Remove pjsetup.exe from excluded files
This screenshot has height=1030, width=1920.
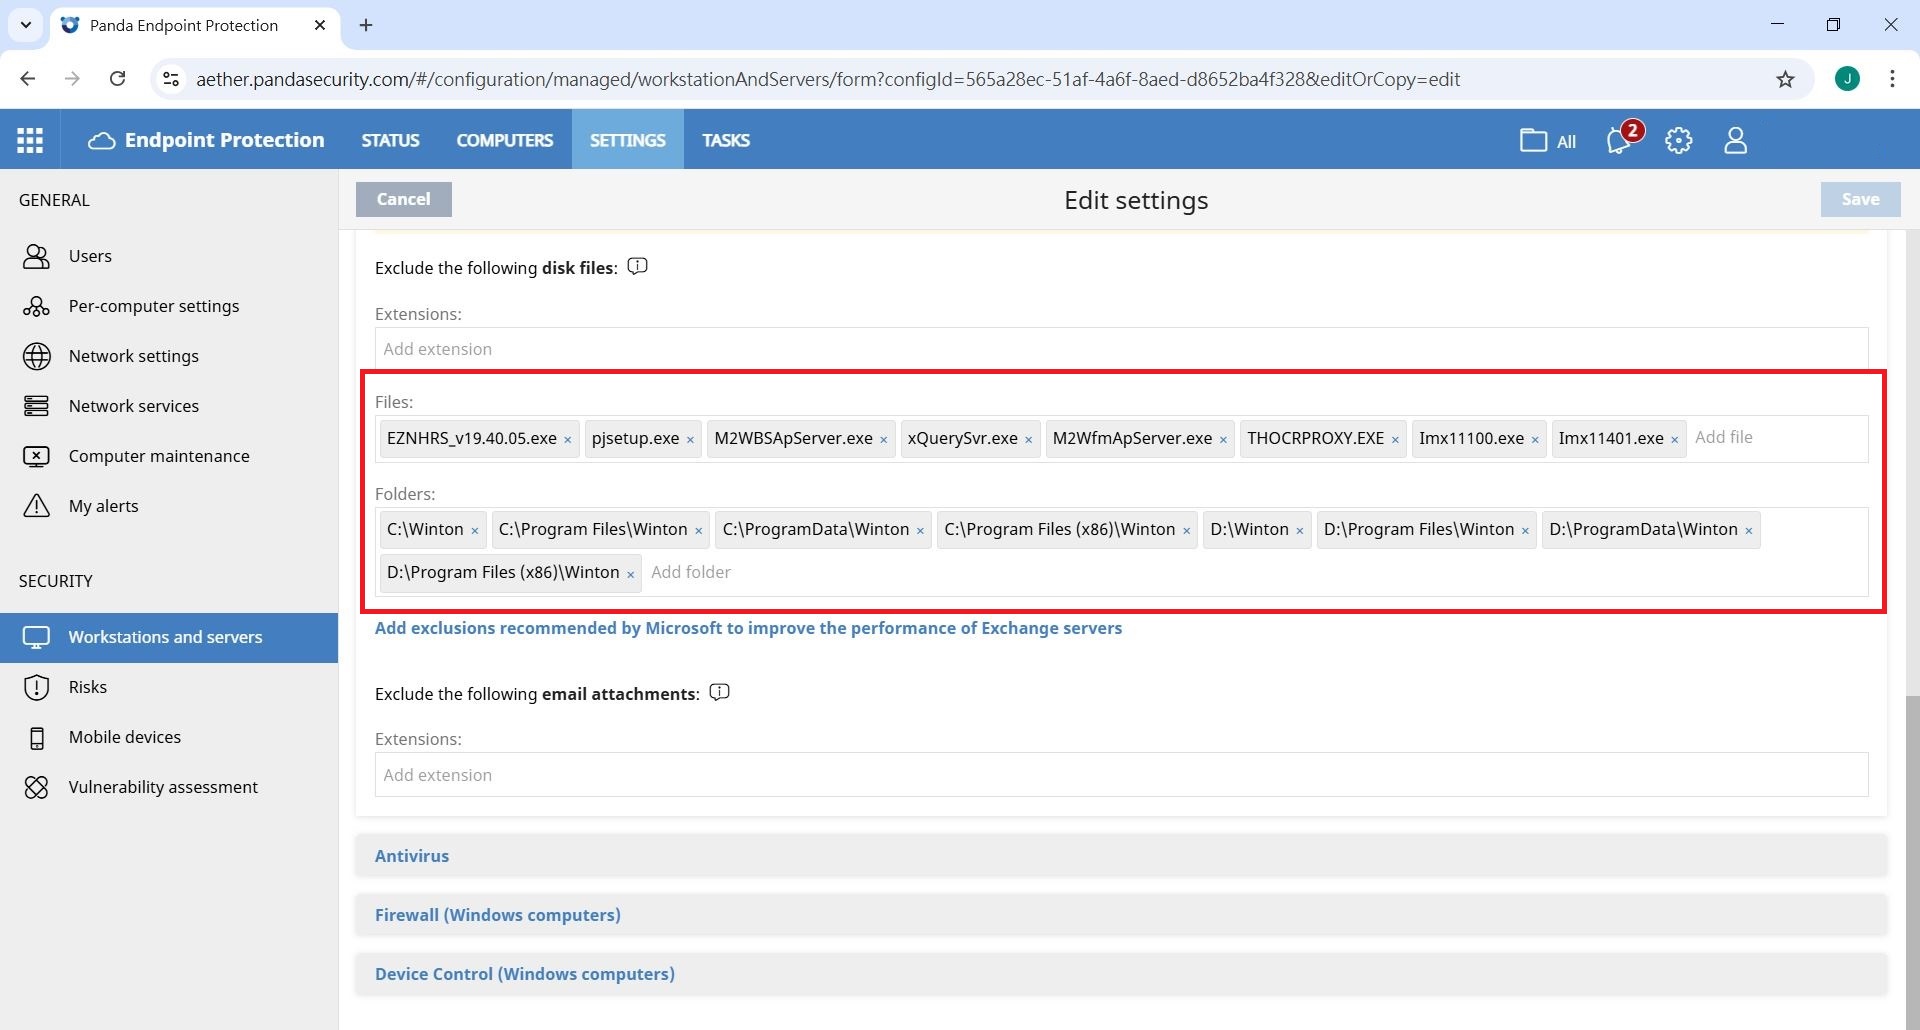pyautogui.click(x=690, y=440)
